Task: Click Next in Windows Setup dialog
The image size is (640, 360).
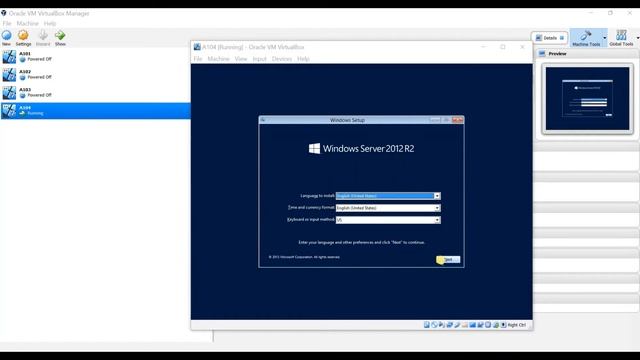Action: click(448, 260)
